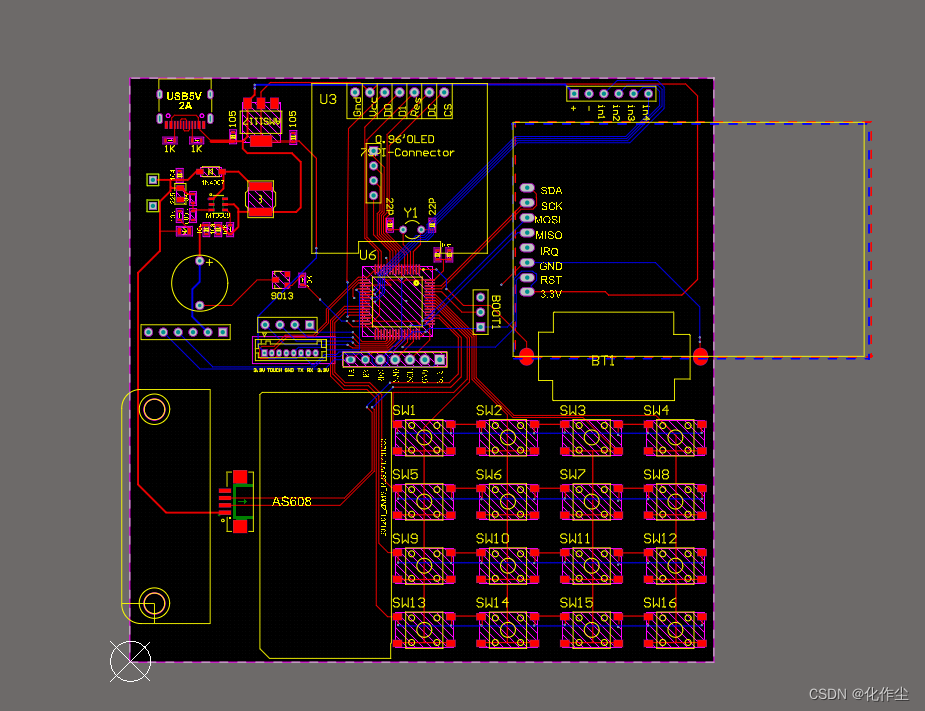Select the SW13 push-button footprint
Viewport: 925px width, 711px height.
point(424,630)
